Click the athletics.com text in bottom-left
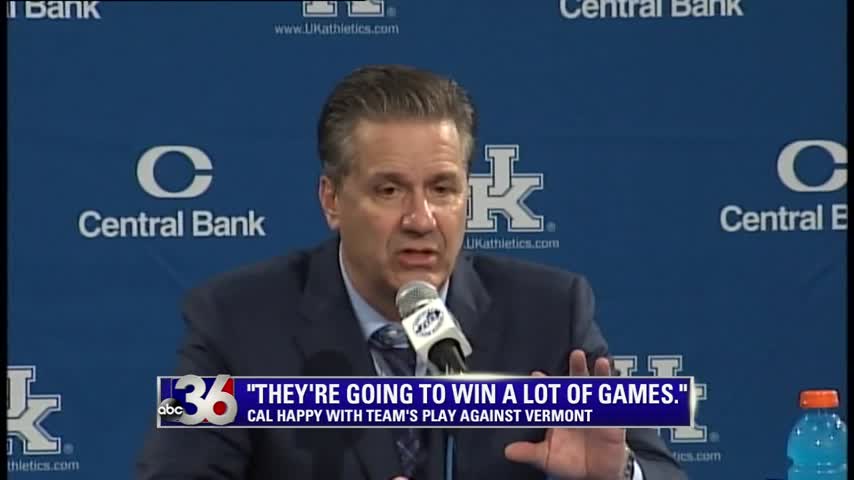This screenshot has height=480, width=854. [43, 466]
